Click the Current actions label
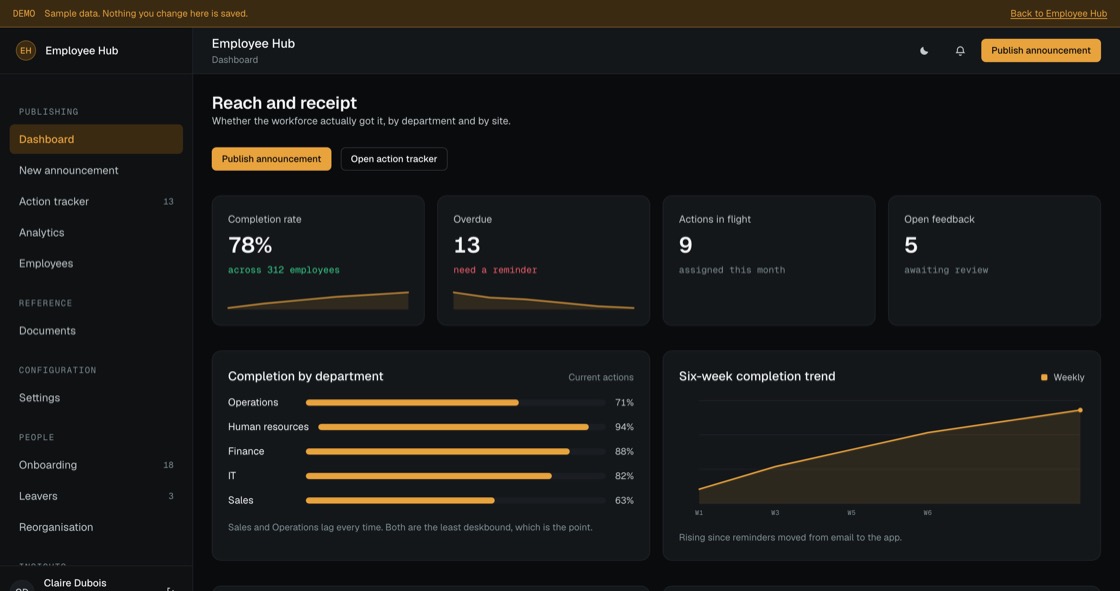1120x591 pixels. click(601, 377)
